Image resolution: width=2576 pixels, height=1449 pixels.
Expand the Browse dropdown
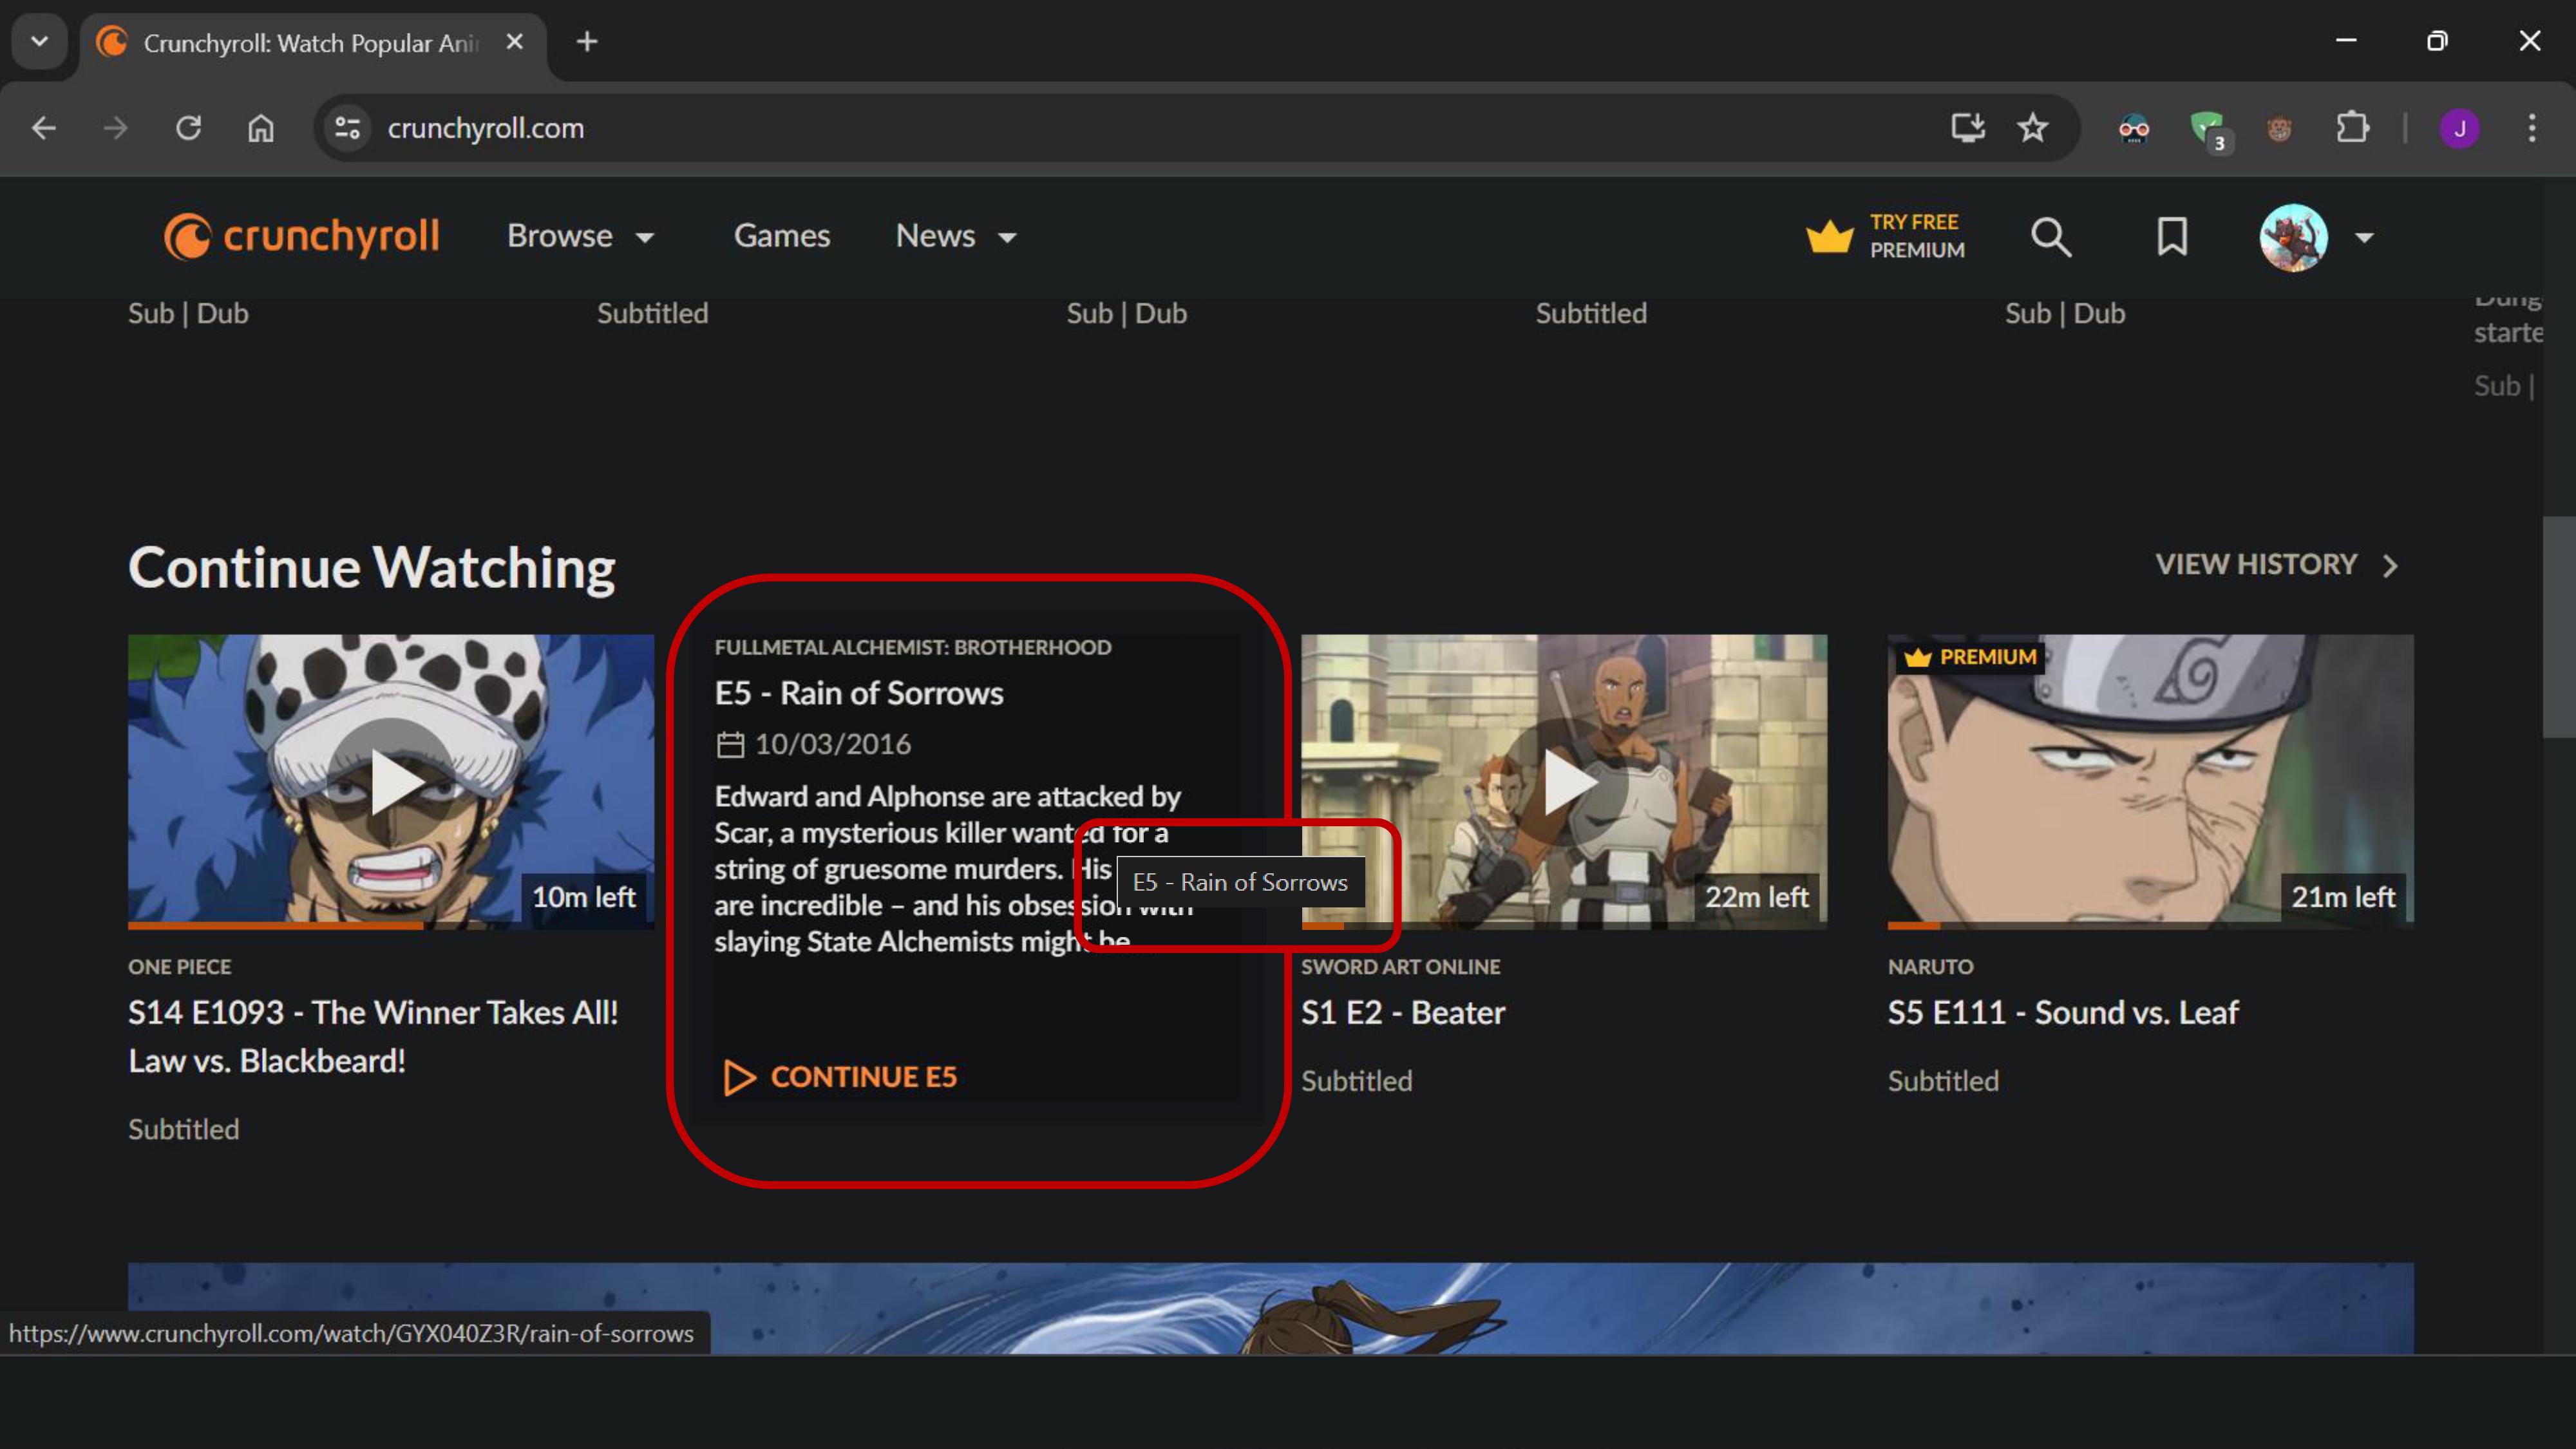581,236
